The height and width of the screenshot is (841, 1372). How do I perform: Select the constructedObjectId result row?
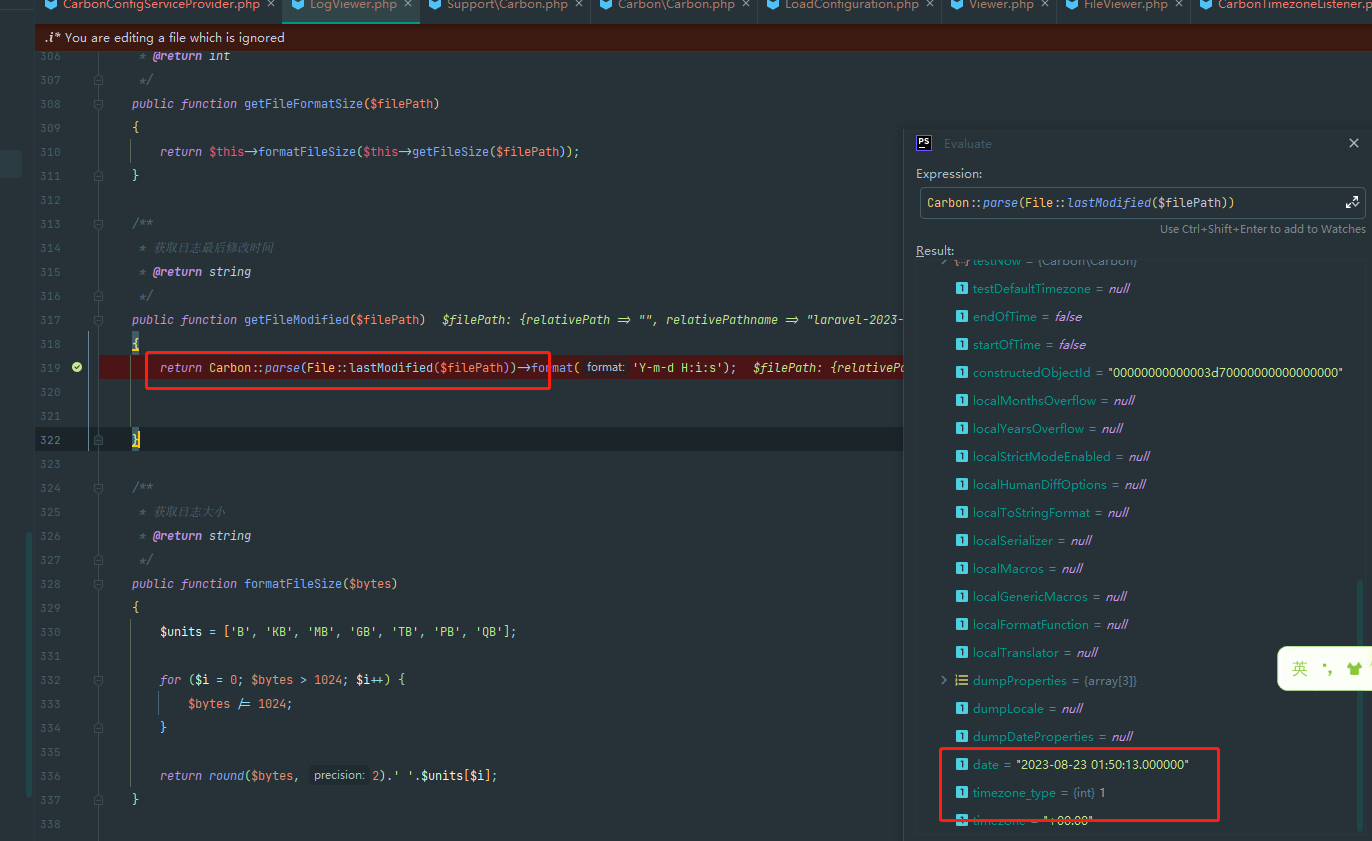[x=1135, y=372]
